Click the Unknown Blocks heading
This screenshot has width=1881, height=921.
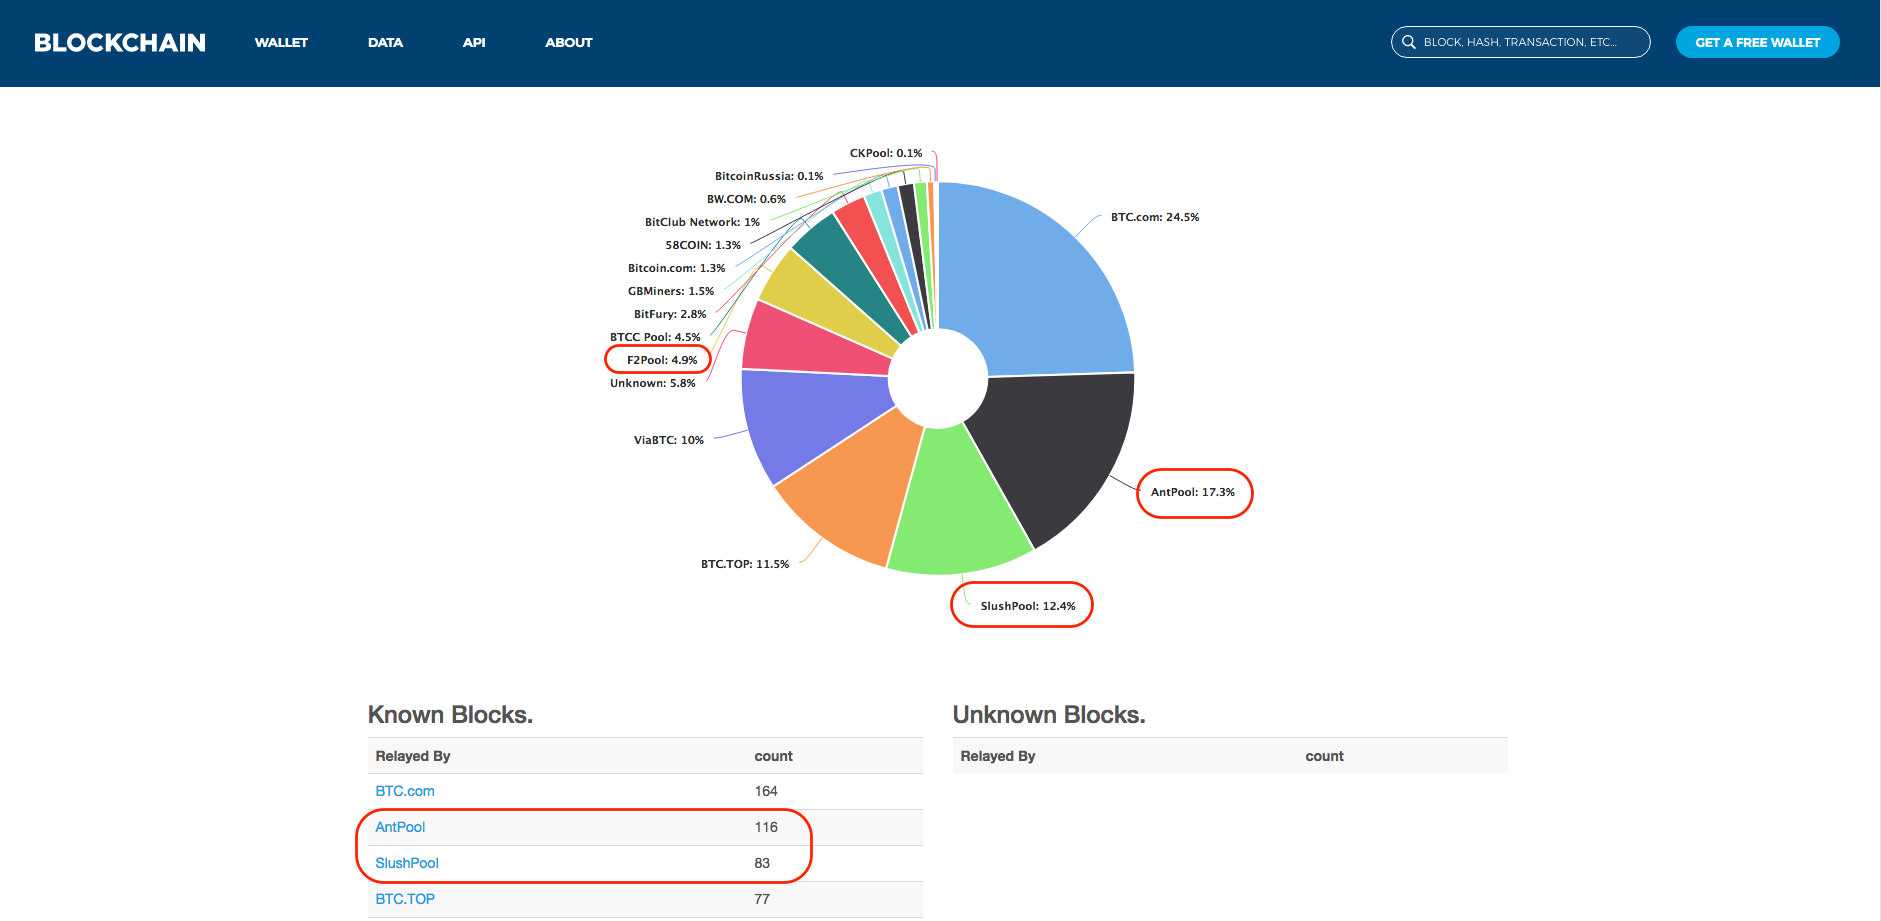[x=1049, y=715]
